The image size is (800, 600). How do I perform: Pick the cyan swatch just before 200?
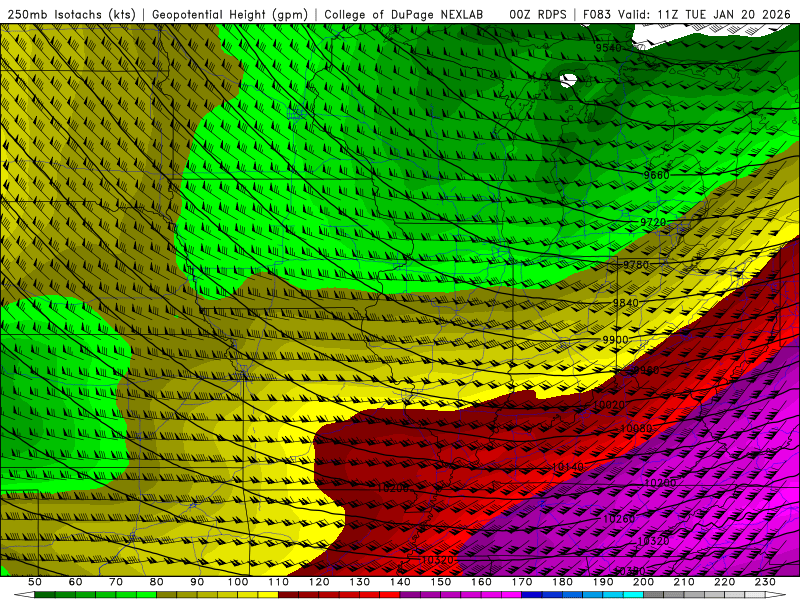[634, 595]
